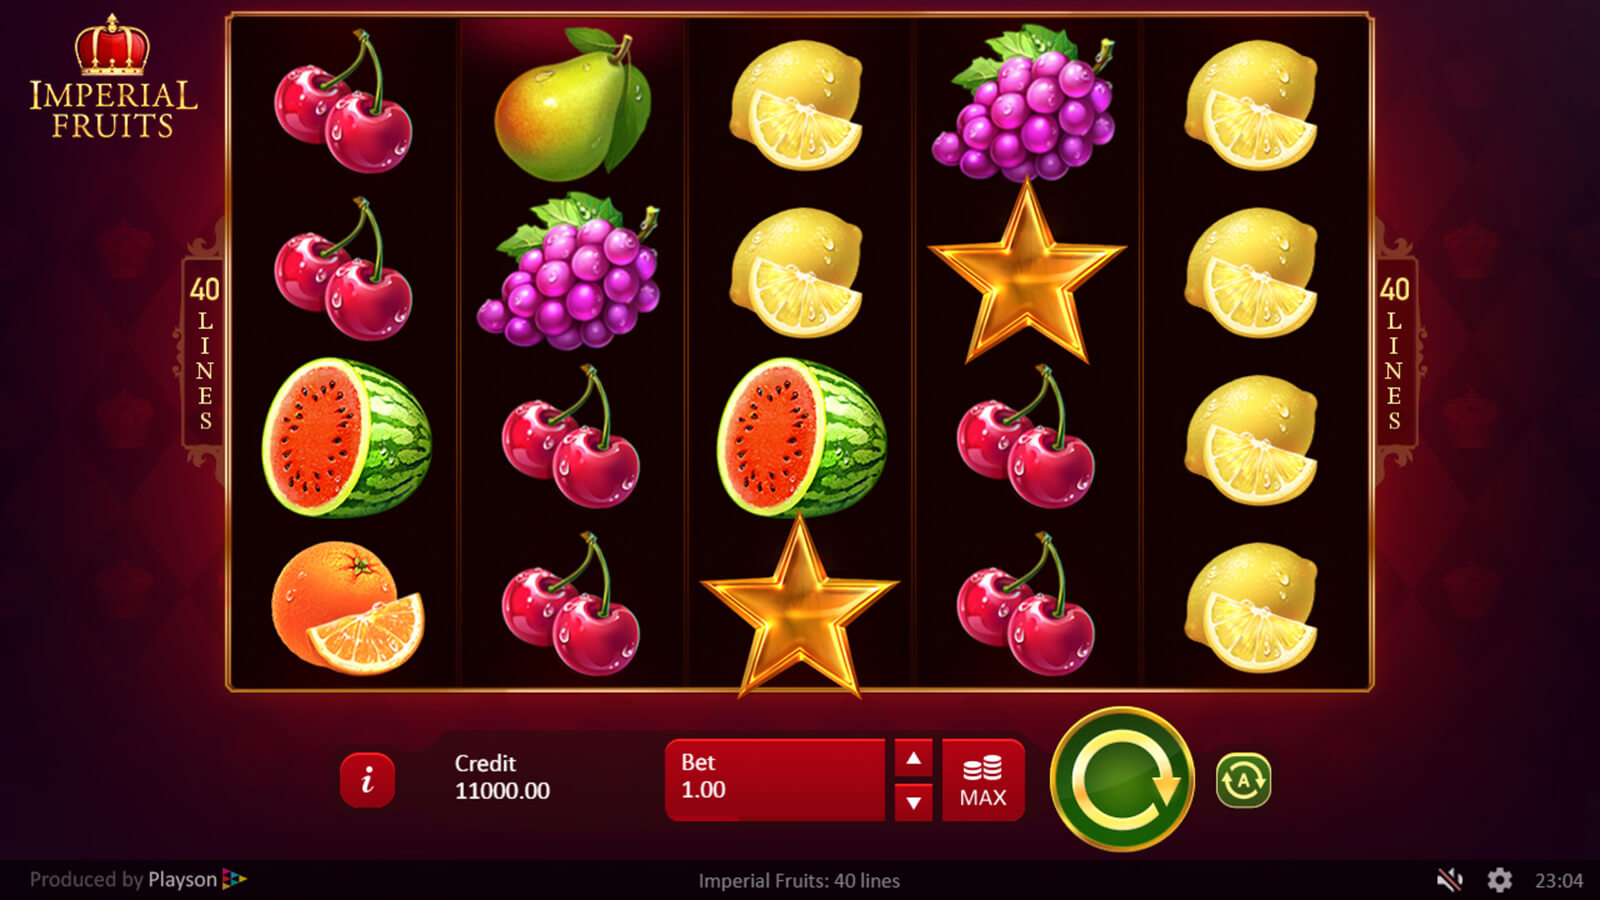
Task: Click the pear symbol on the second reel
Action: click(x=572, y=104)
